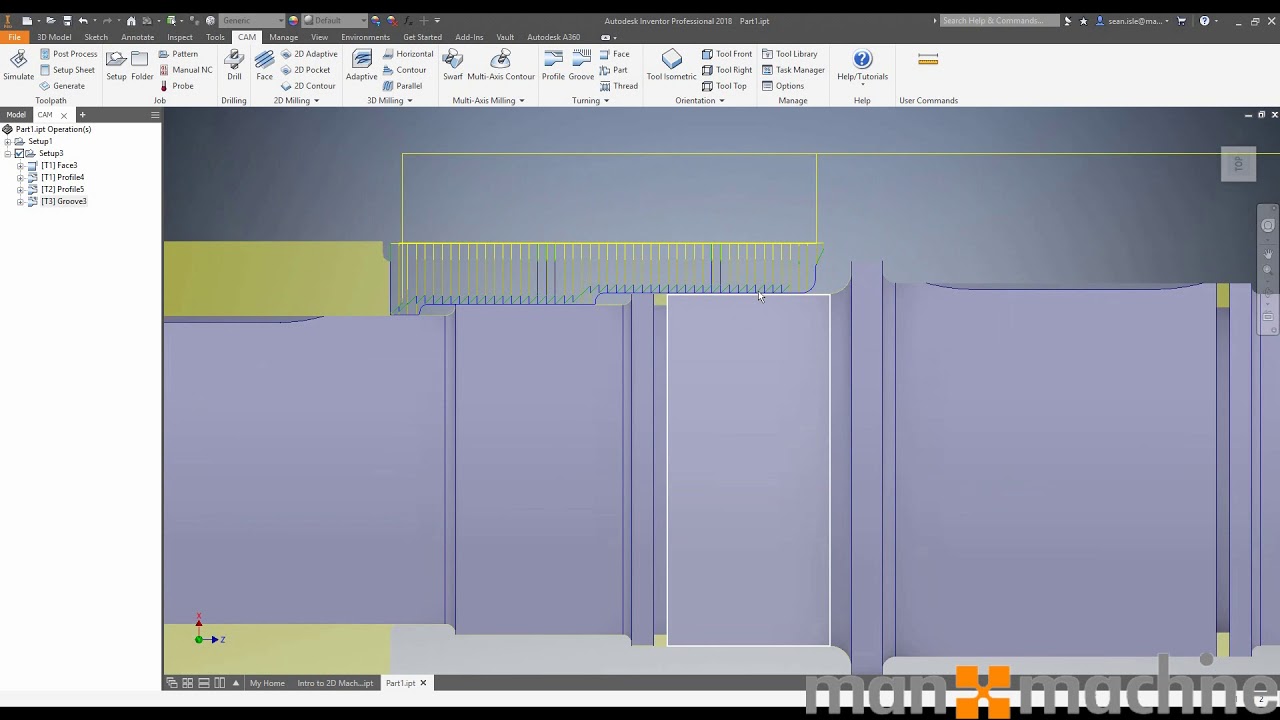Switch to the Inspect ribbon tab
1280x720 pixels.
coord(180,37)
